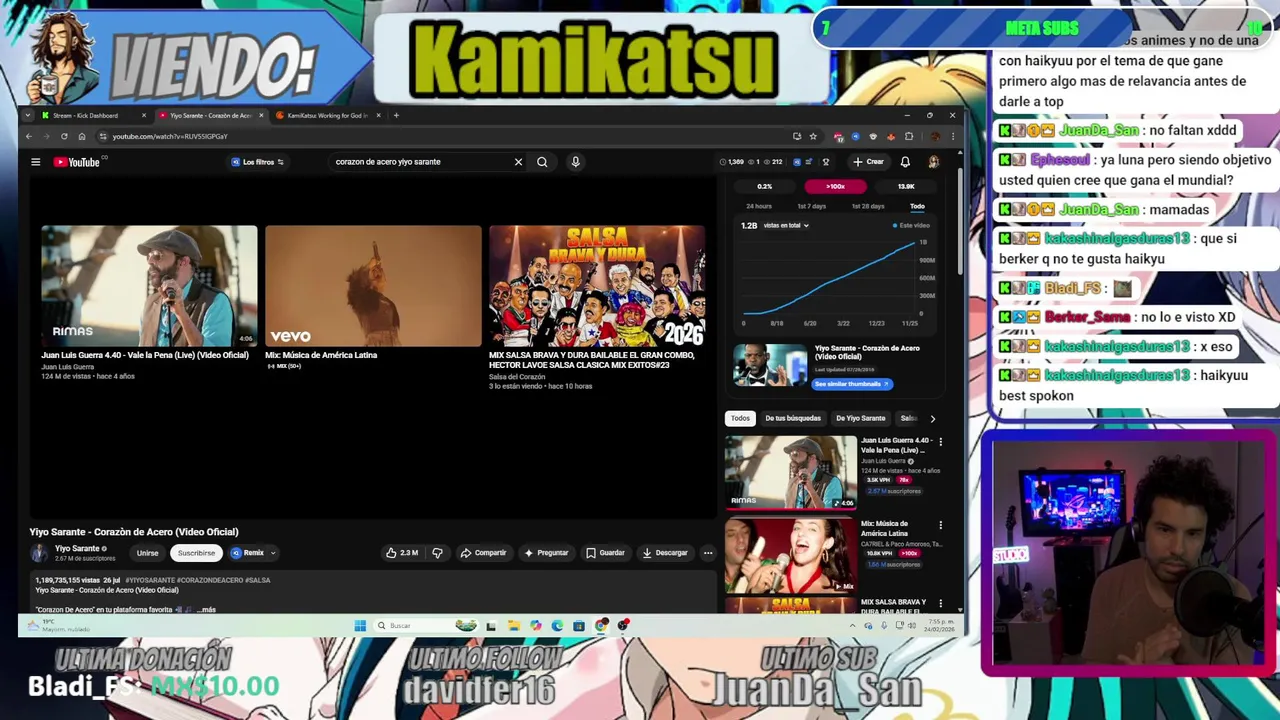Reload the current browser page
This screenshot has height=720, width=1280.
pyautogui.click(x=64, y=136)
